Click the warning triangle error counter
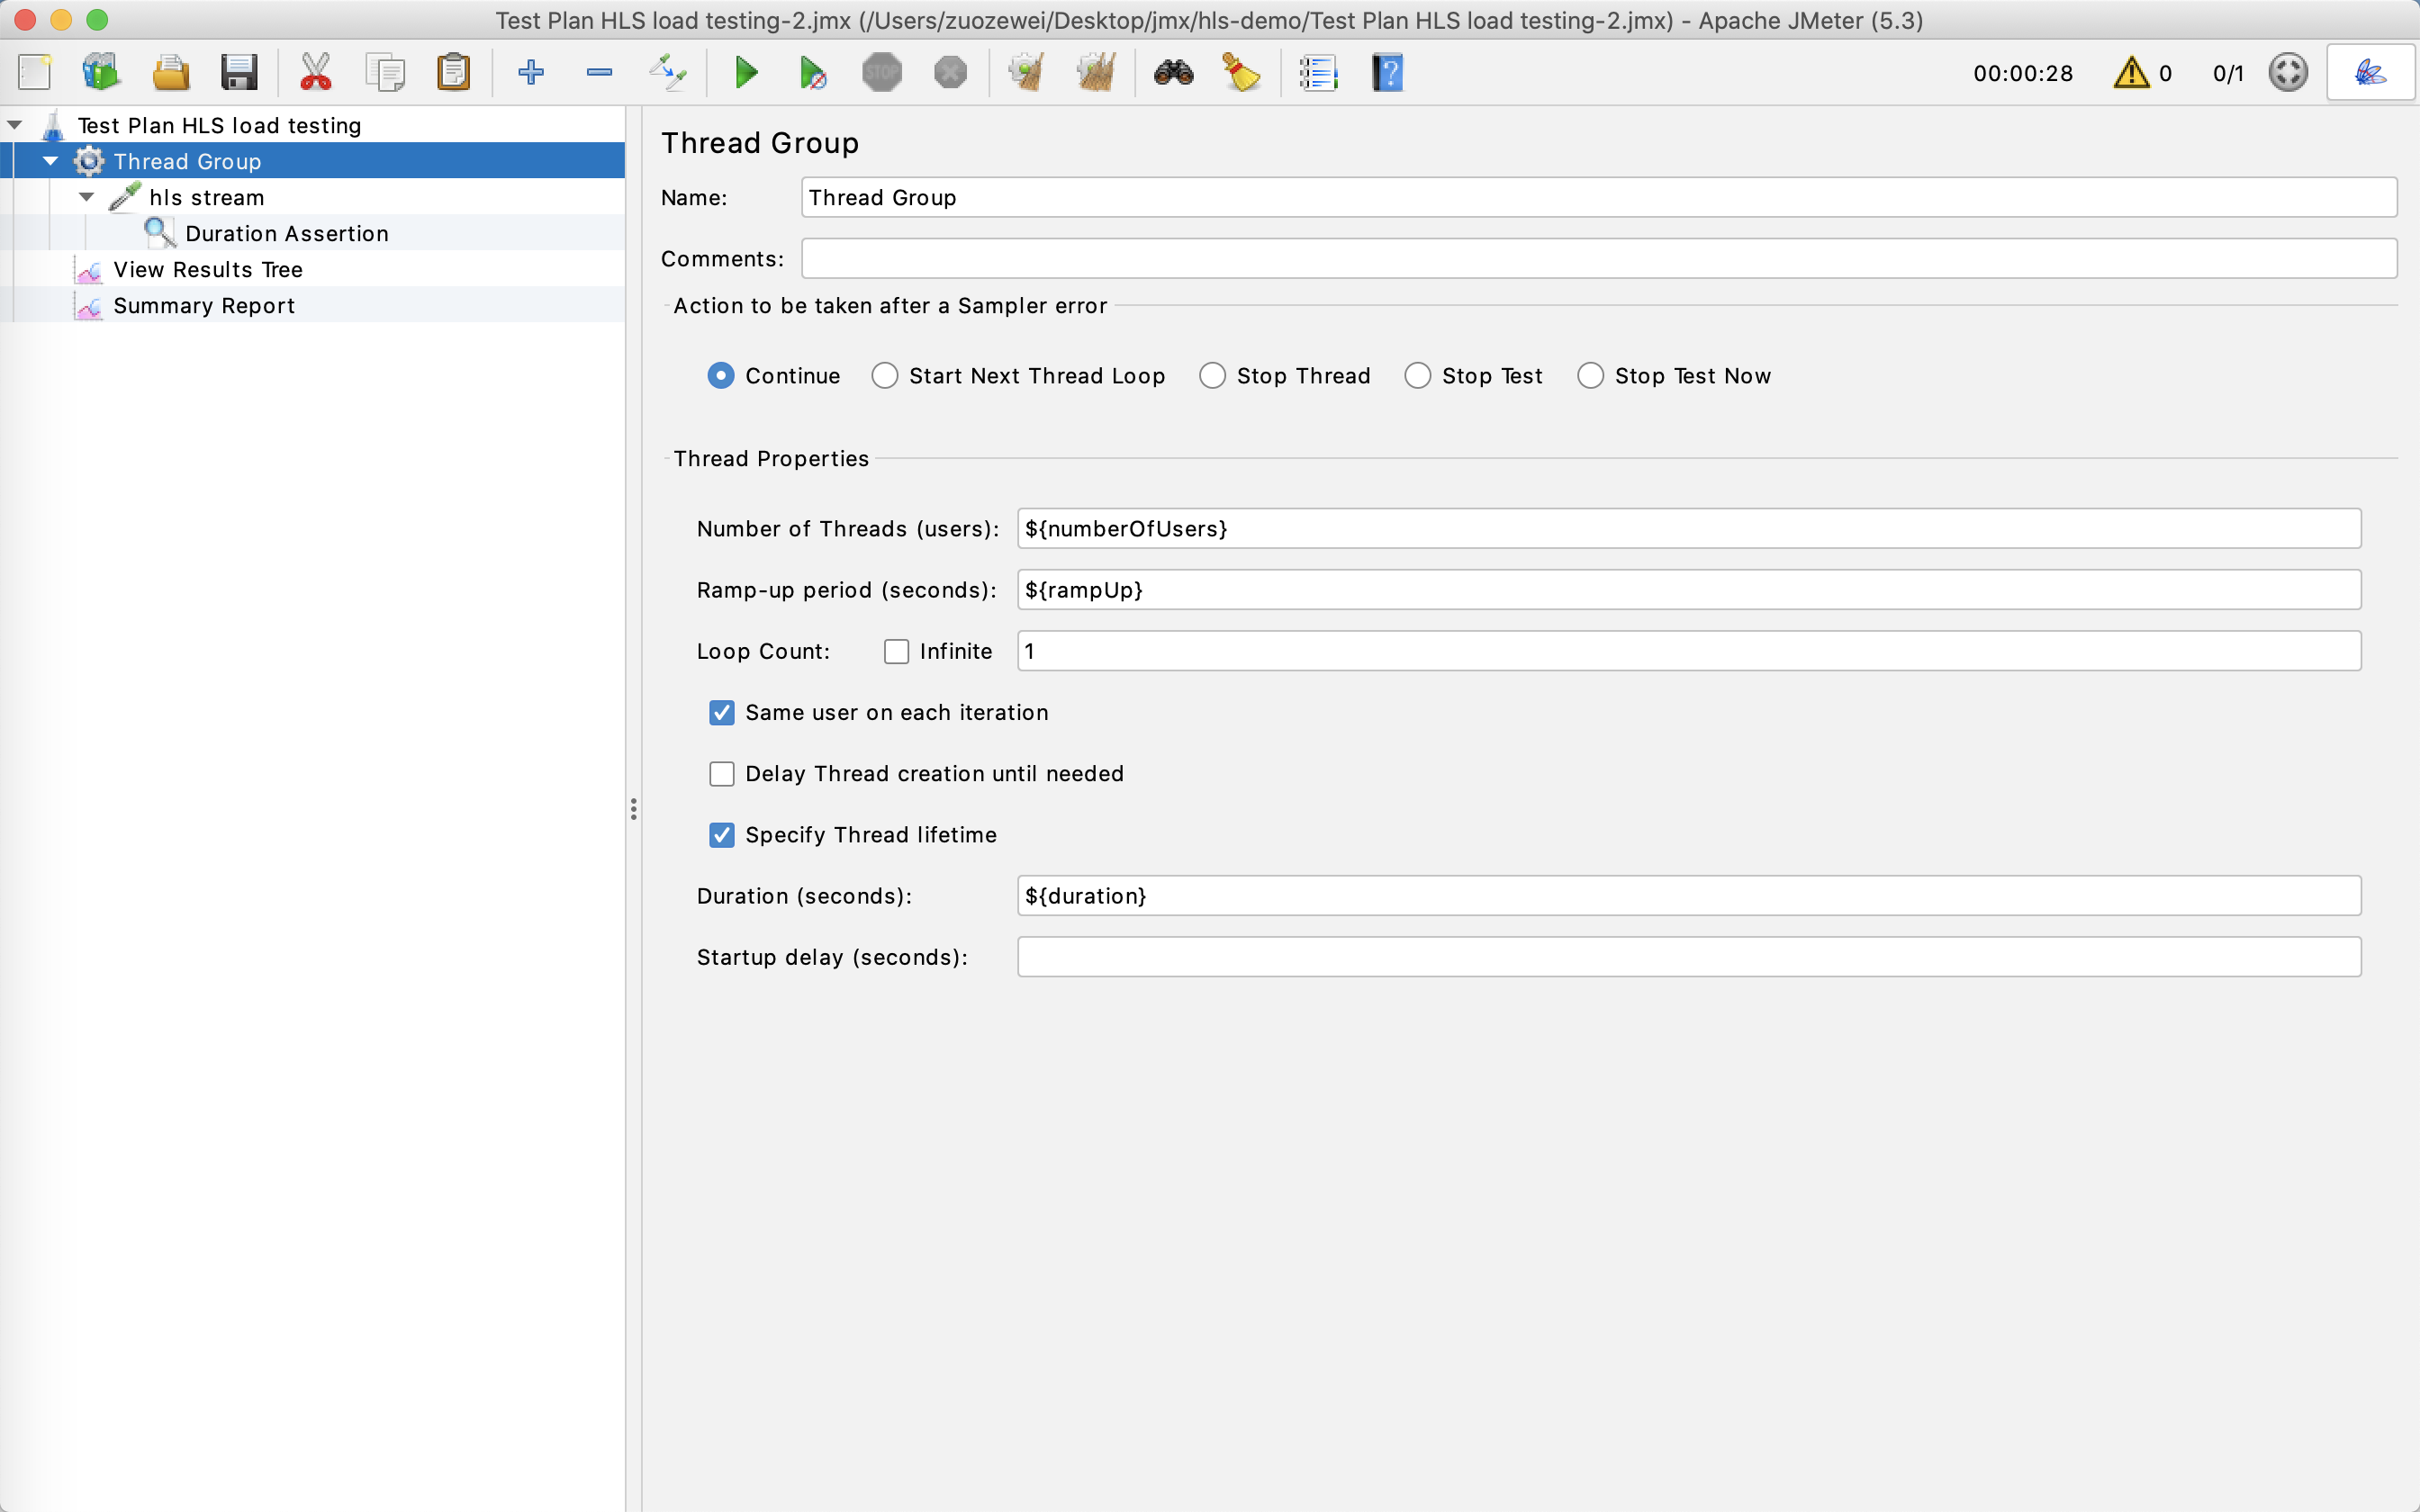The height and width of the screenshot is (1512, 2420). 2131,72
